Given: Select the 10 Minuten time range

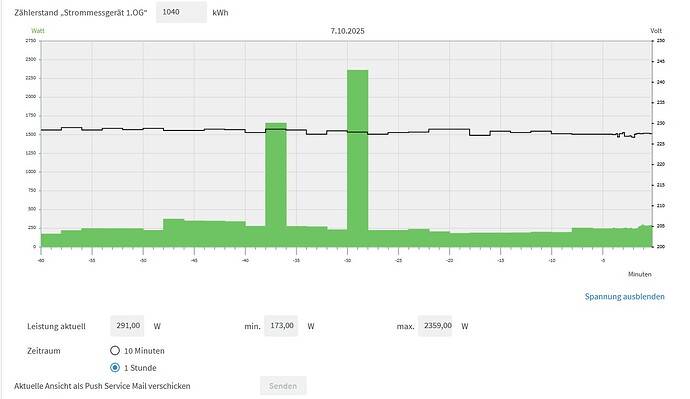Looking at the screenshot, I should point(115,351).
